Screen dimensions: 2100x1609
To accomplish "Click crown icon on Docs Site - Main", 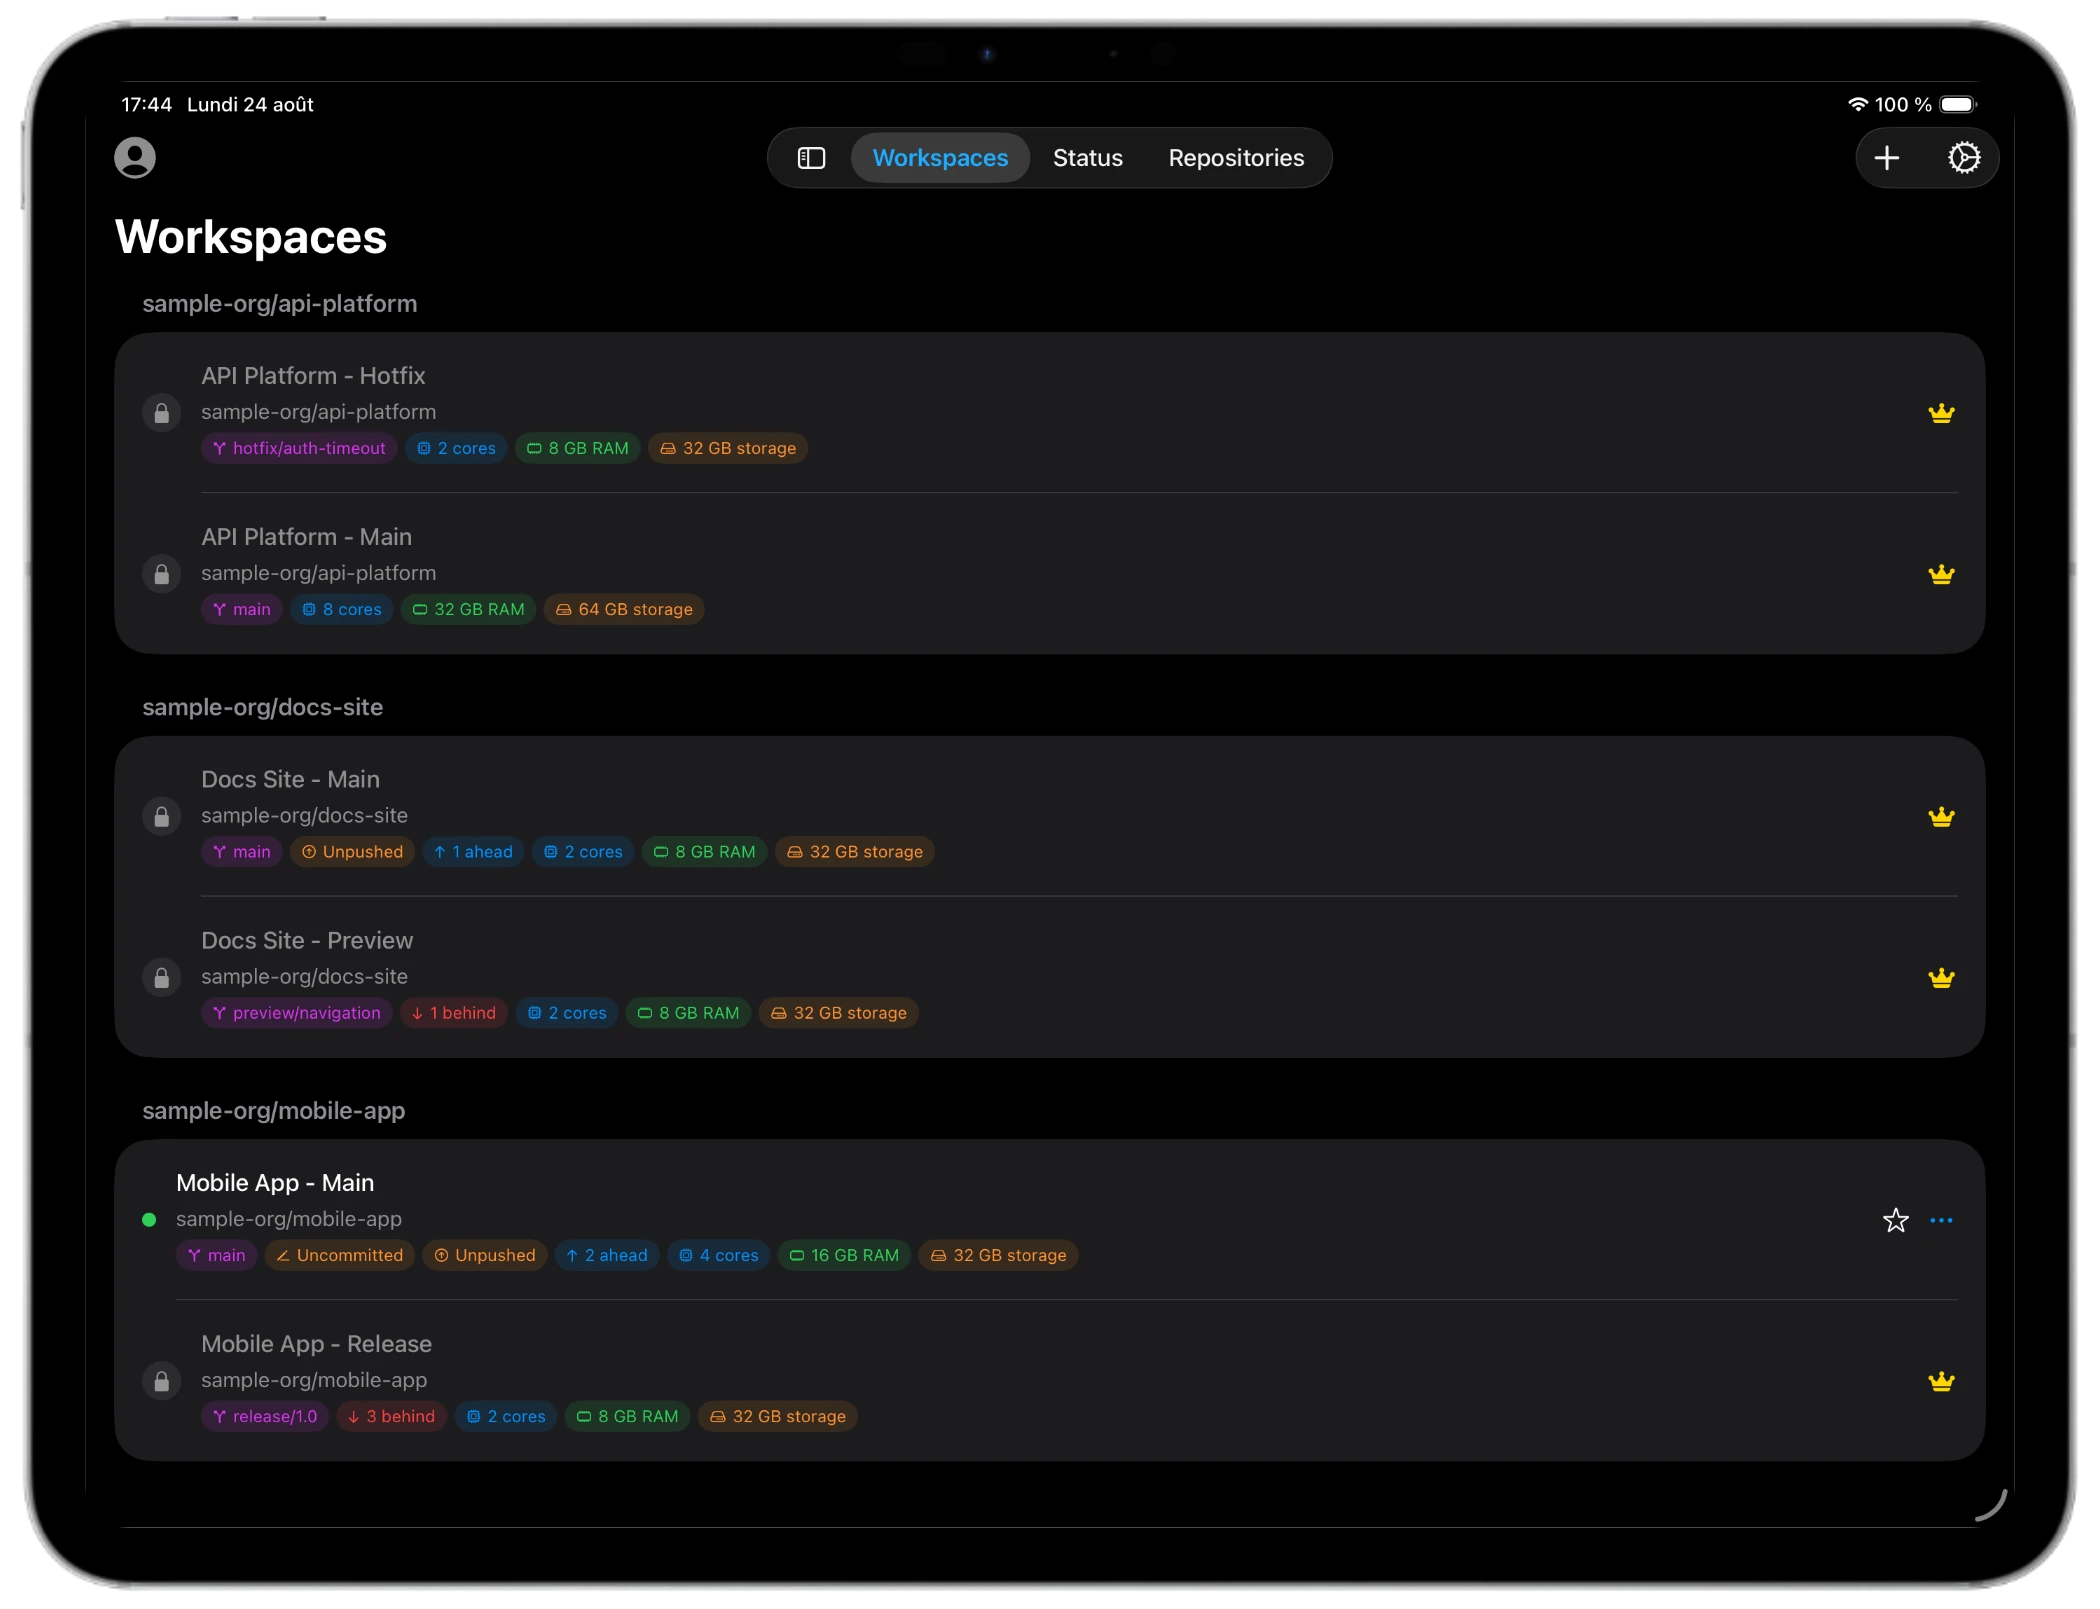I will (1941, 817).
